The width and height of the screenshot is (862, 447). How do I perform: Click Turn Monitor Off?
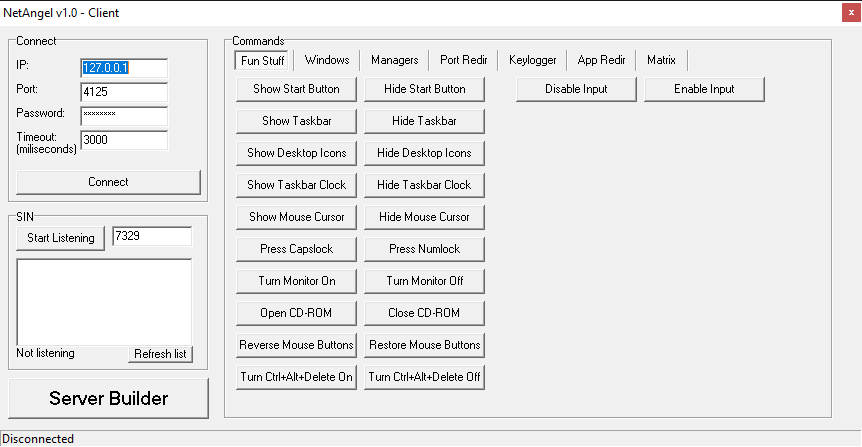click(424, 281)
